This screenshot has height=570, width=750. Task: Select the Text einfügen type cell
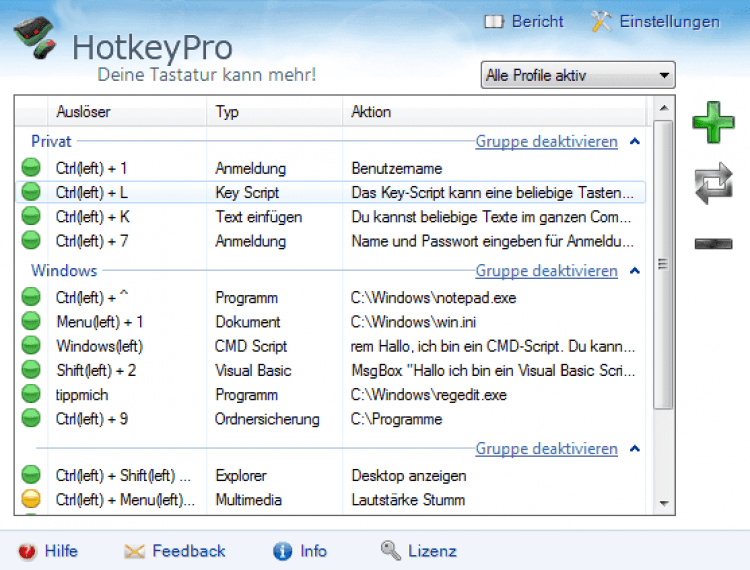(258, 217)
